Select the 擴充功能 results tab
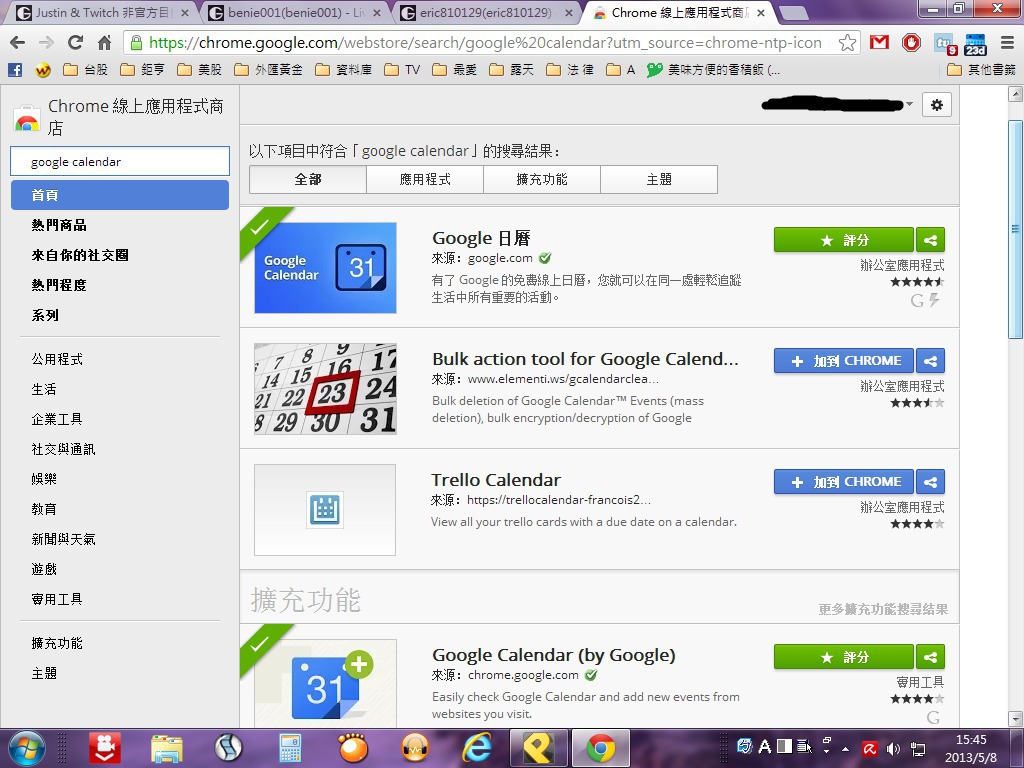The image size is (1024, 768). [x=541, y=180]
